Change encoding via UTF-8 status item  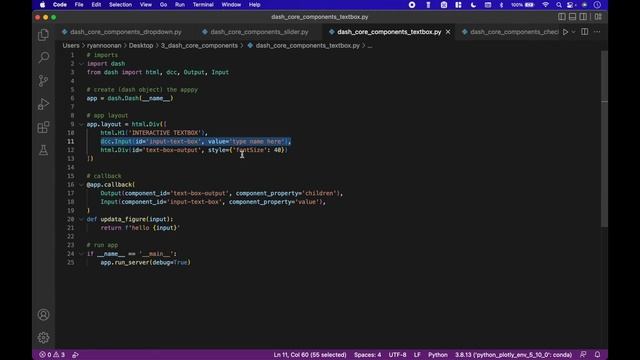click(x=397, y=355)
